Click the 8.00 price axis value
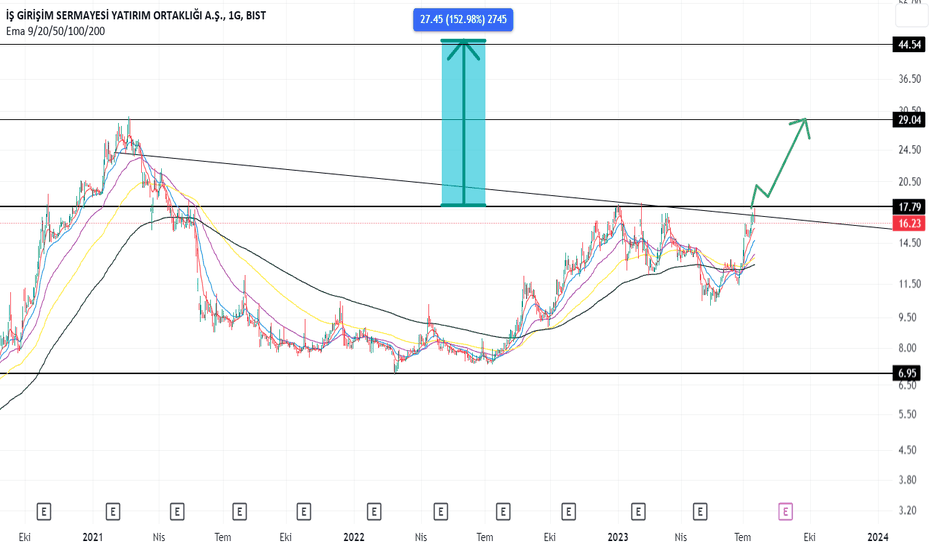Image resolution: width=932 pixels, height=550 pixels. [x=908, y=348]
